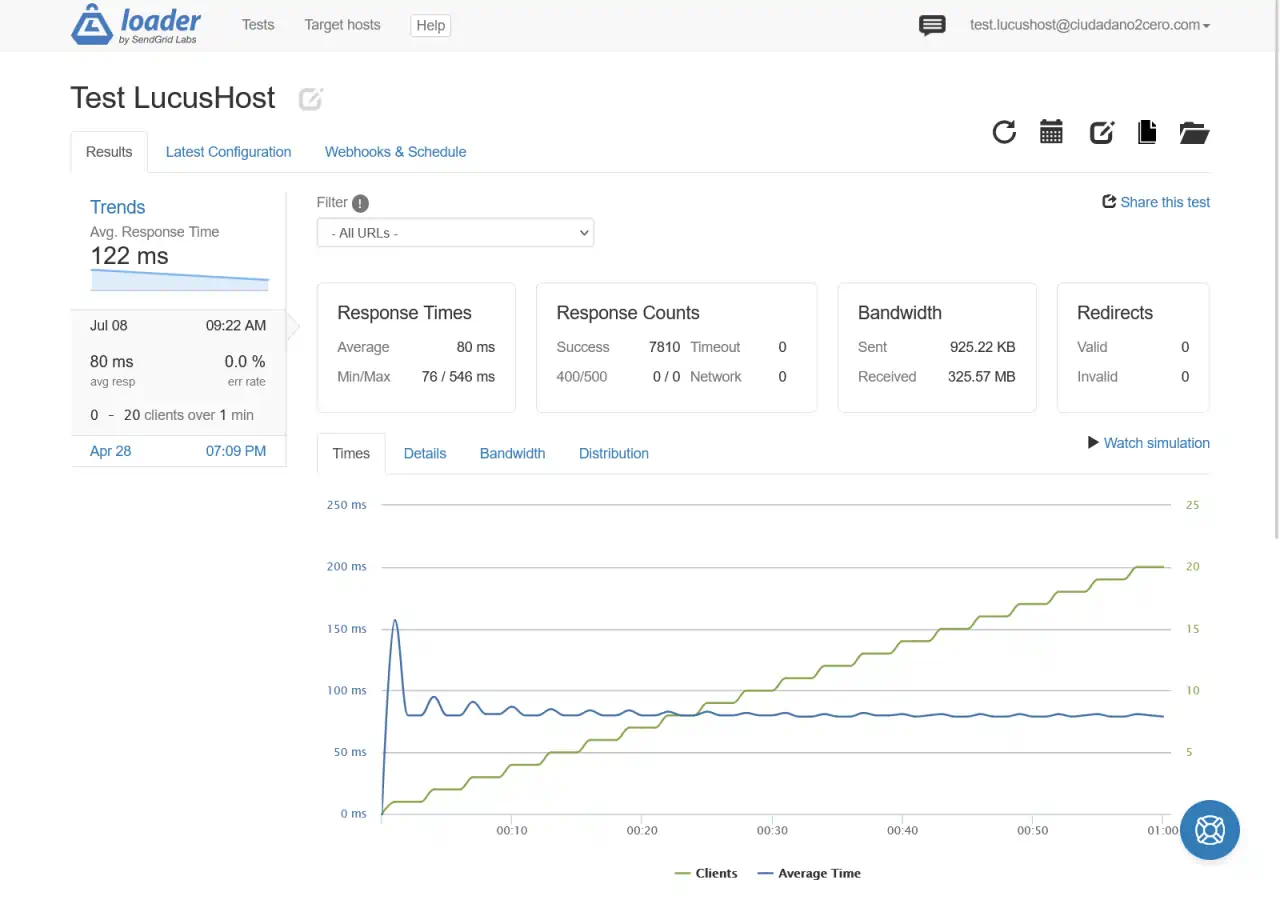Click the loader logo

point(136,26)
